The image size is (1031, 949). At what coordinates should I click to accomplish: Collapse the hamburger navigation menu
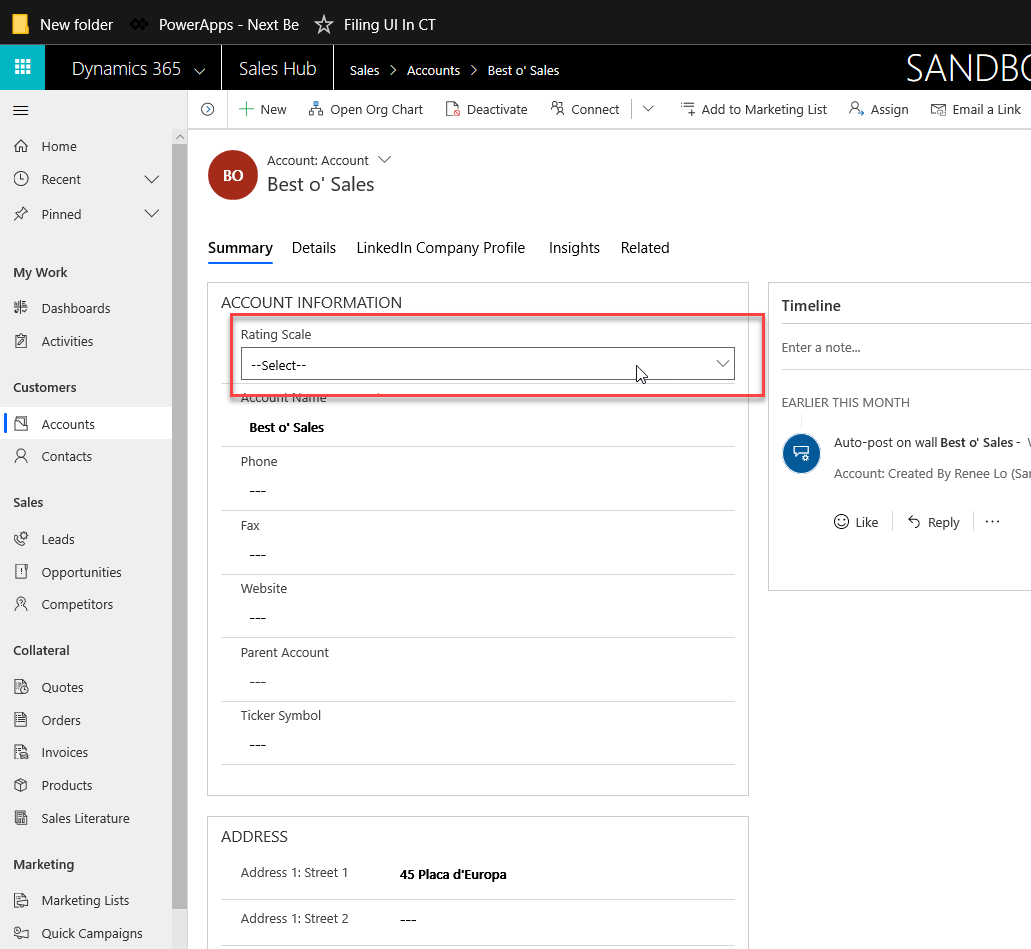[21, 110]
